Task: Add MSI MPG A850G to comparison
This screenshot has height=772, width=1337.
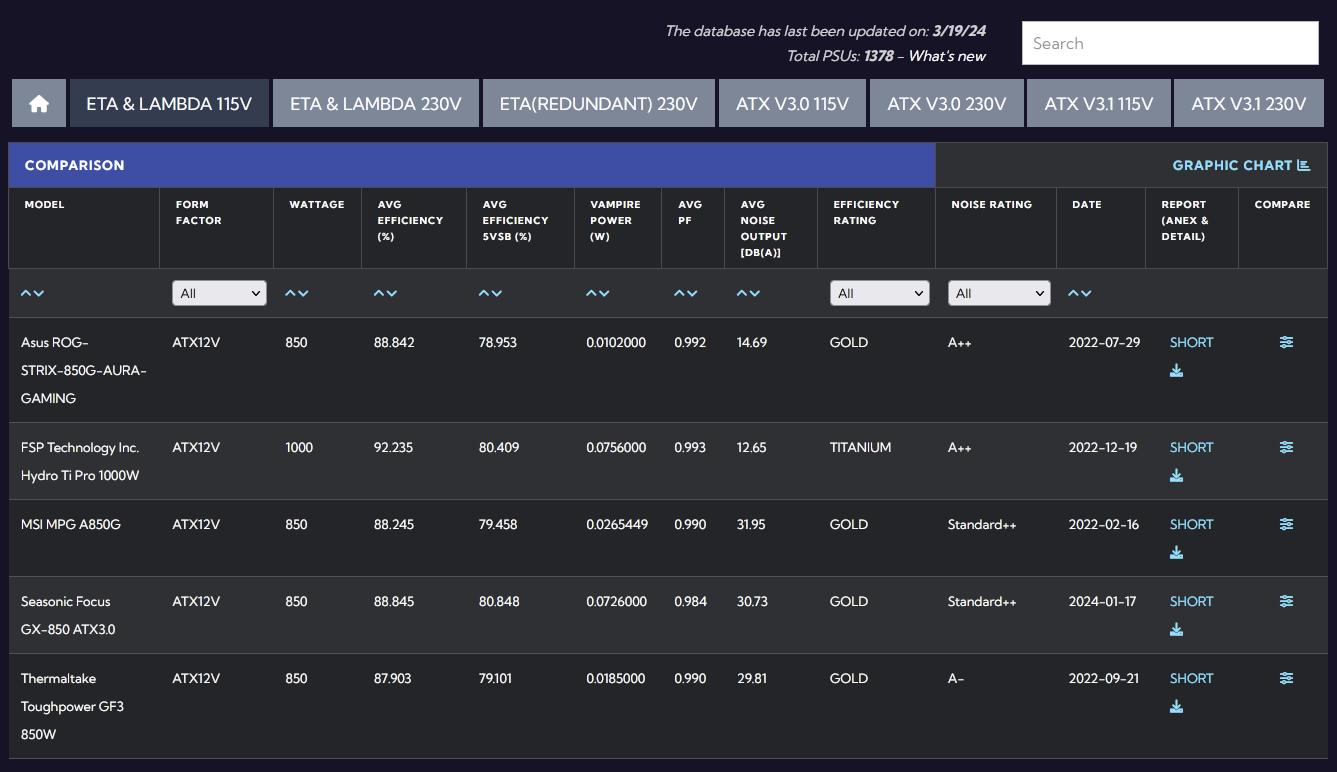Action: coord(1286,524)
